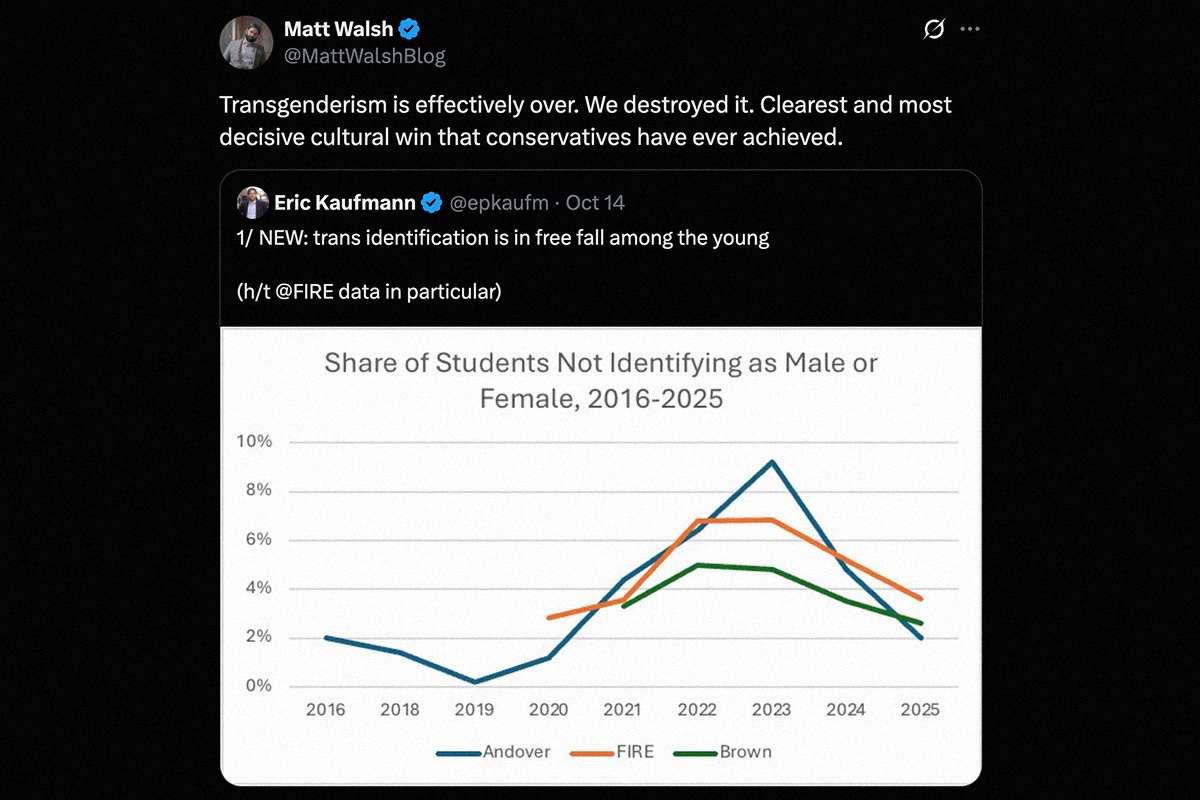Open the more options (three dots) menu
Image resolution: width=1200 pixels, height=800 pixels.
(x=969, y=29)
